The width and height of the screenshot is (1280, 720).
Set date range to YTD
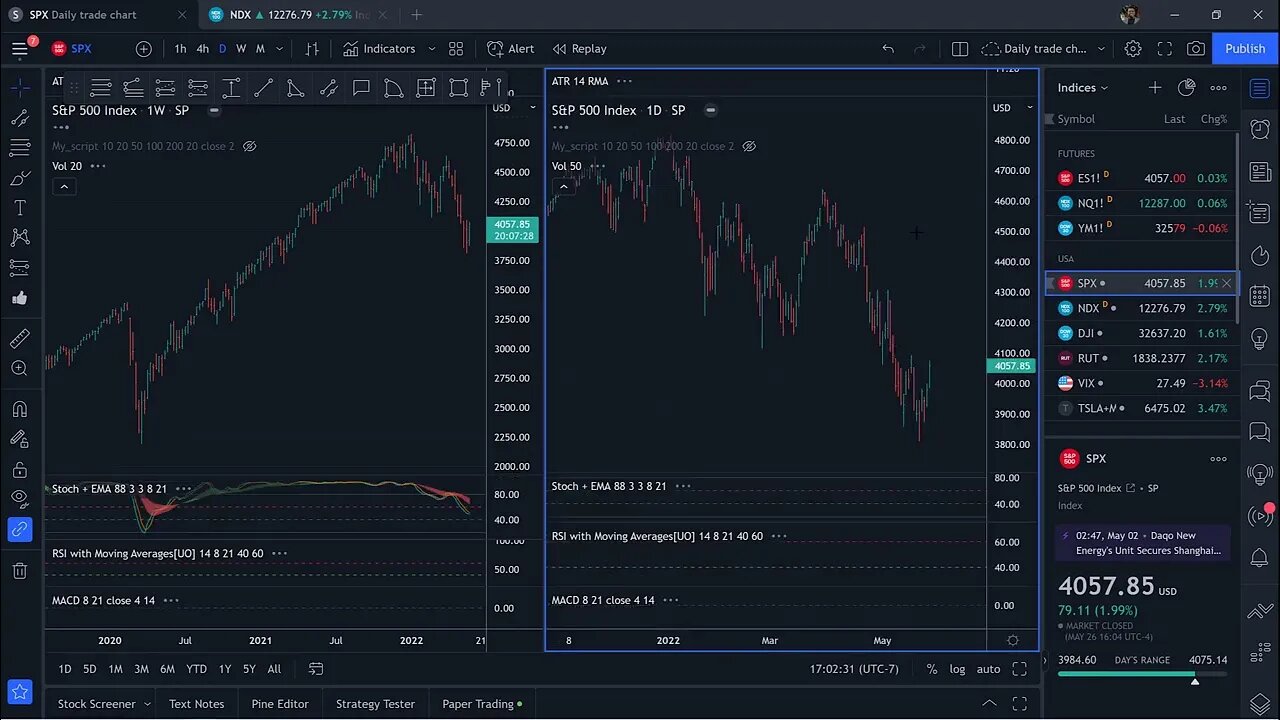196,669
